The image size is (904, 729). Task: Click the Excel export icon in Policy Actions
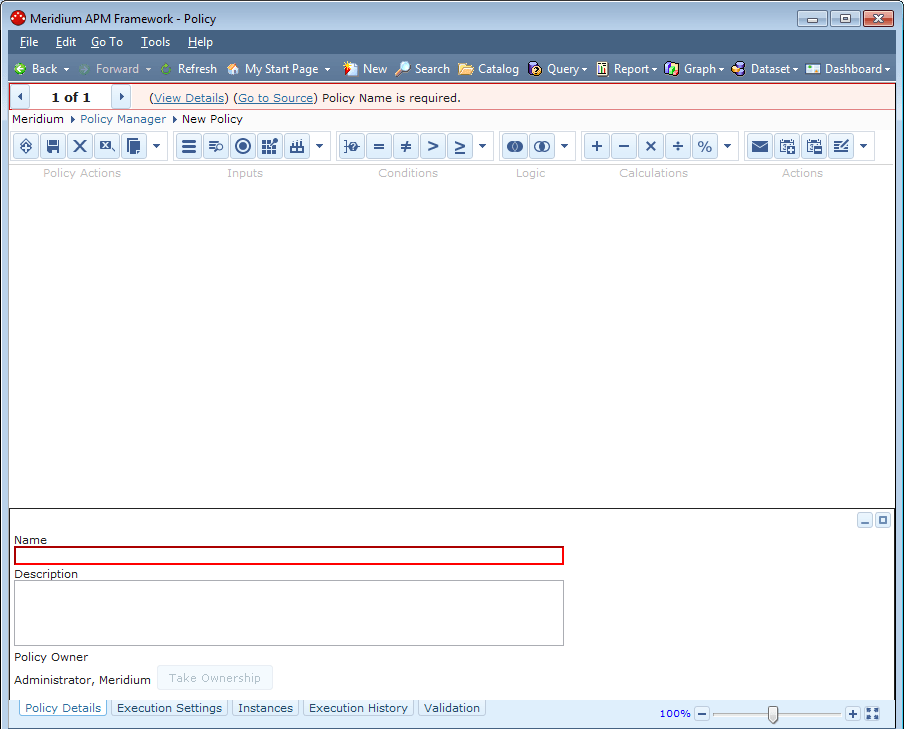107,146
